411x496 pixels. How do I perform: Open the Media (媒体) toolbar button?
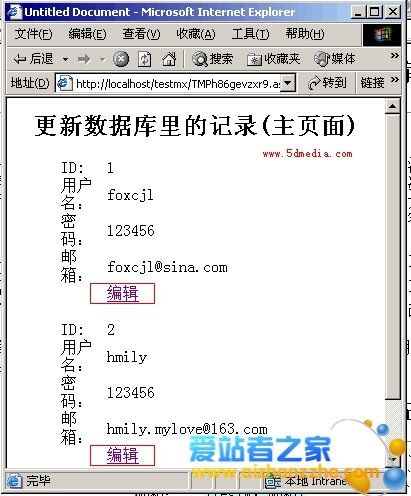[x=335, y=59]
